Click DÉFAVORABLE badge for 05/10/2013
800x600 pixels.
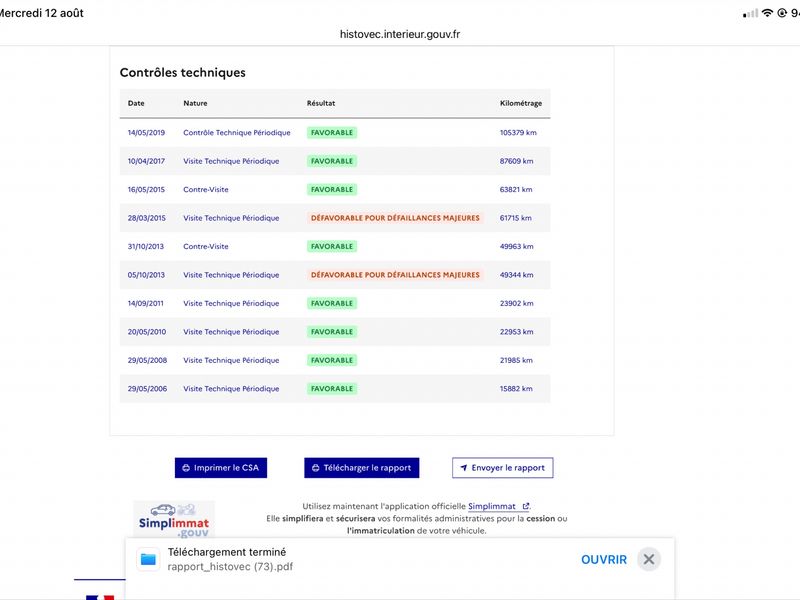[395, 275]
